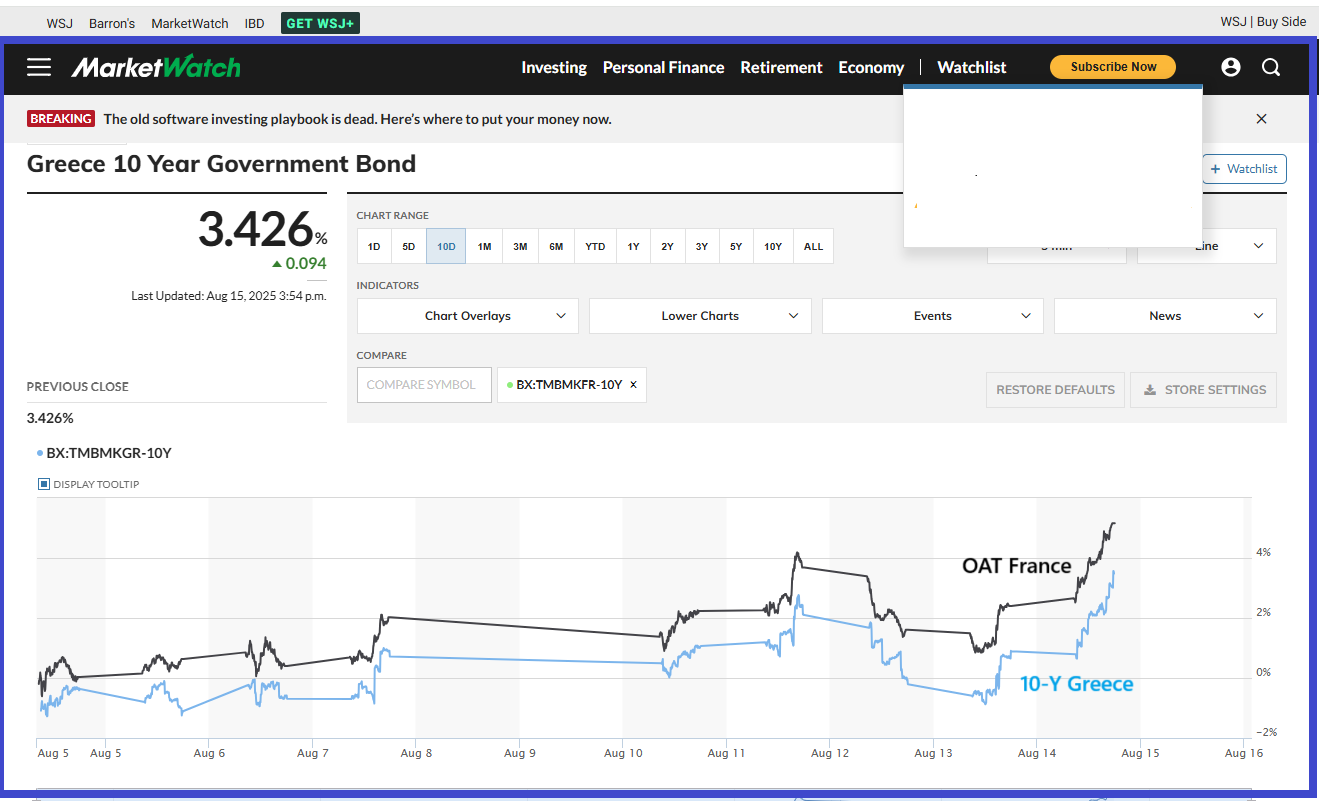This screenshot has width=1319, height=801.
Task: Click the user profile account icon
Action: coord(1231,67)
